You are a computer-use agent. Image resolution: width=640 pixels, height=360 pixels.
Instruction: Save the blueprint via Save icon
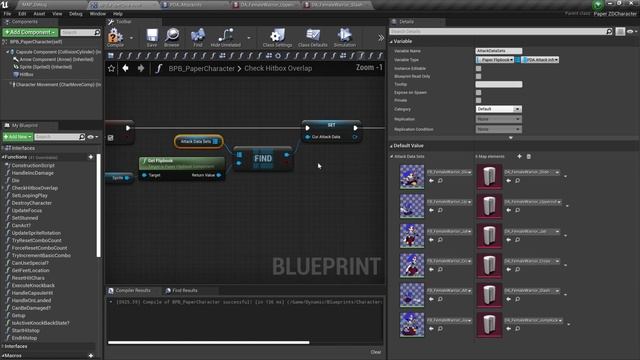(152, 37)
